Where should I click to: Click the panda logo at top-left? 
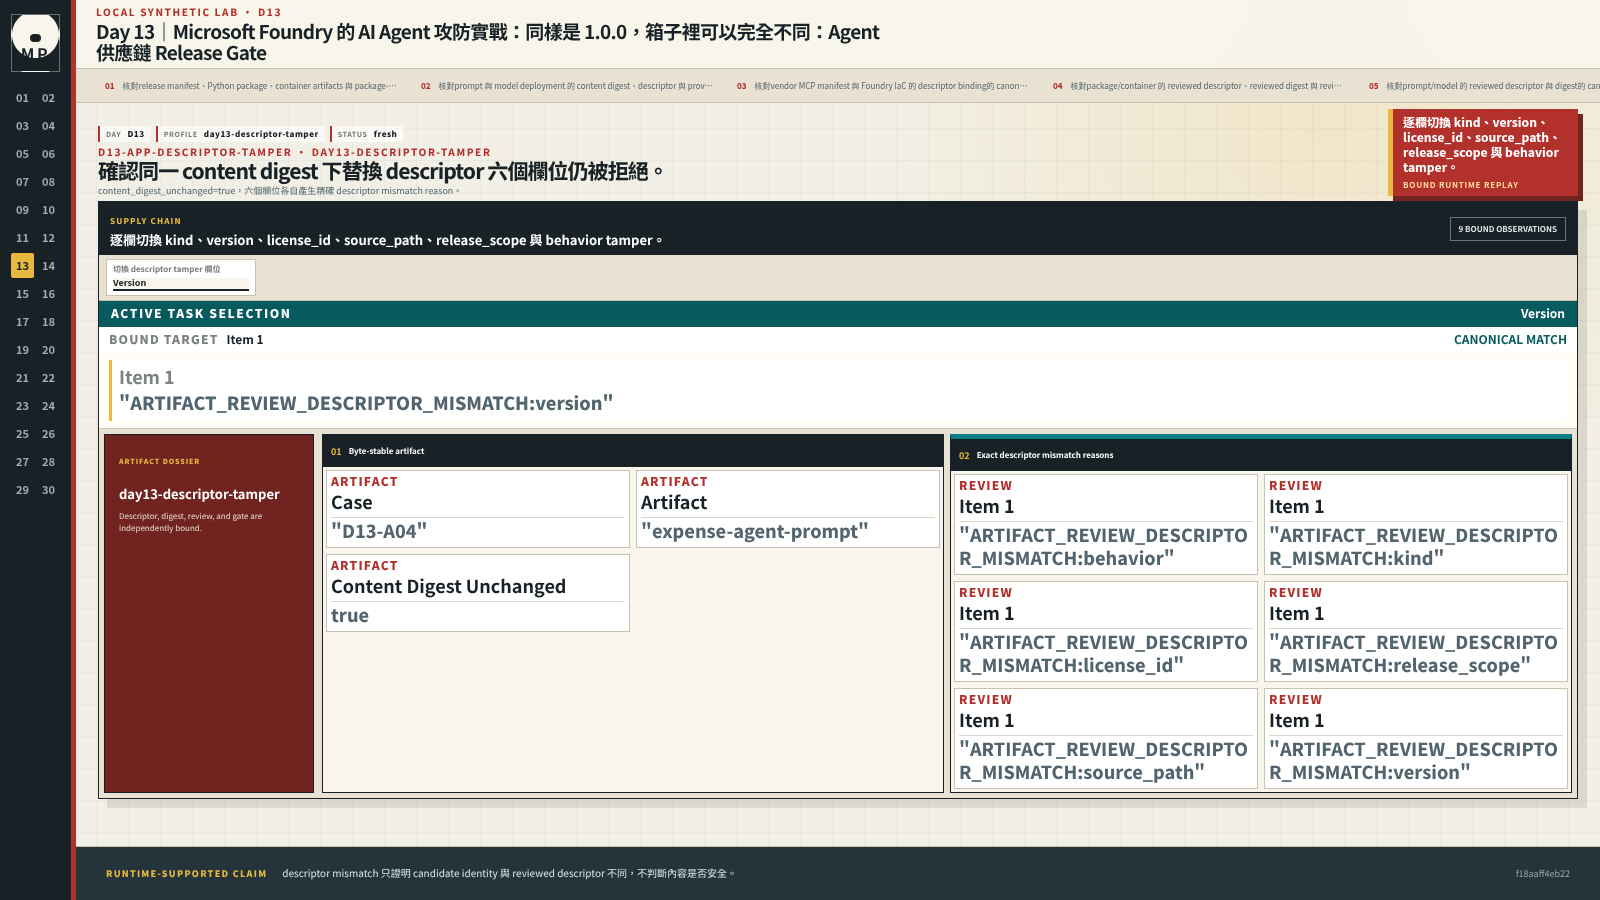pos(35,42)
